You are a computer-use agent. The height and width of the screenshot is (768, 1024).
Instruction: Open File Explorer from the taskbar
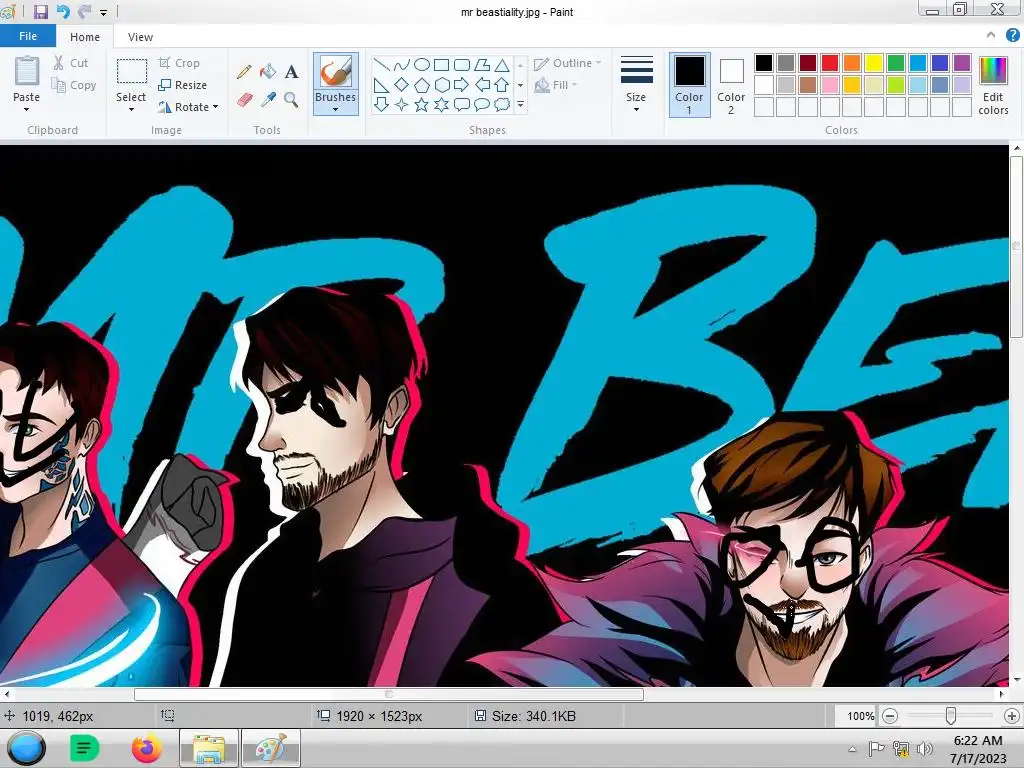pos(208,748)
